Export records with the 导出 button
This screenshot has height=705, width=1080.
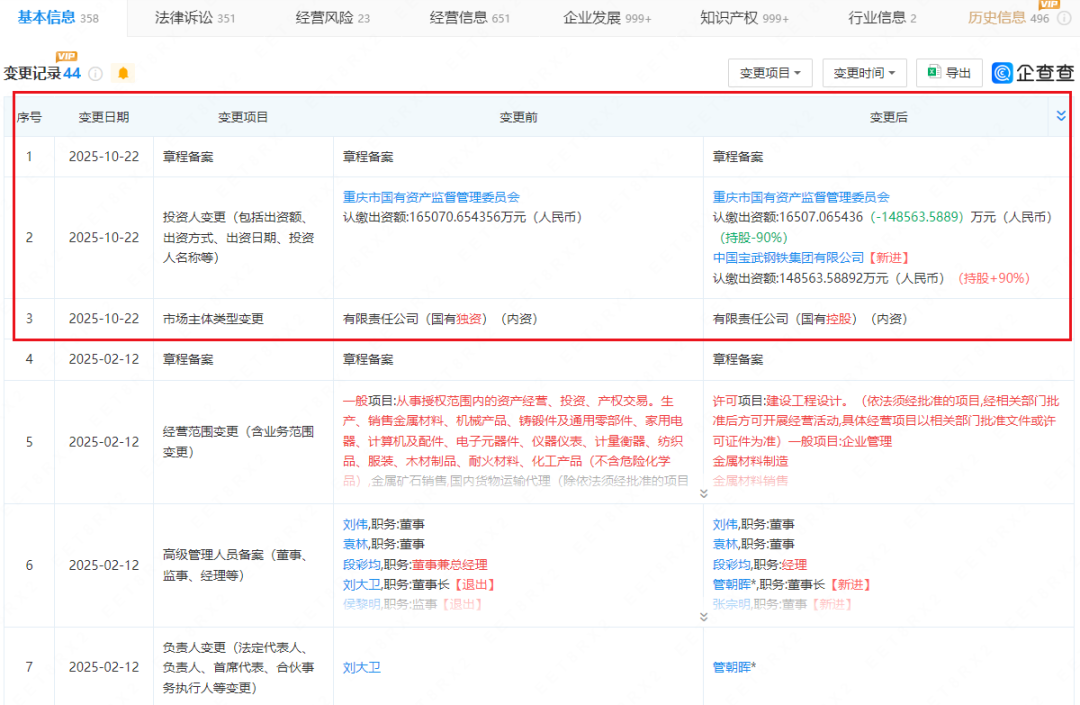(x=949, y=73)
